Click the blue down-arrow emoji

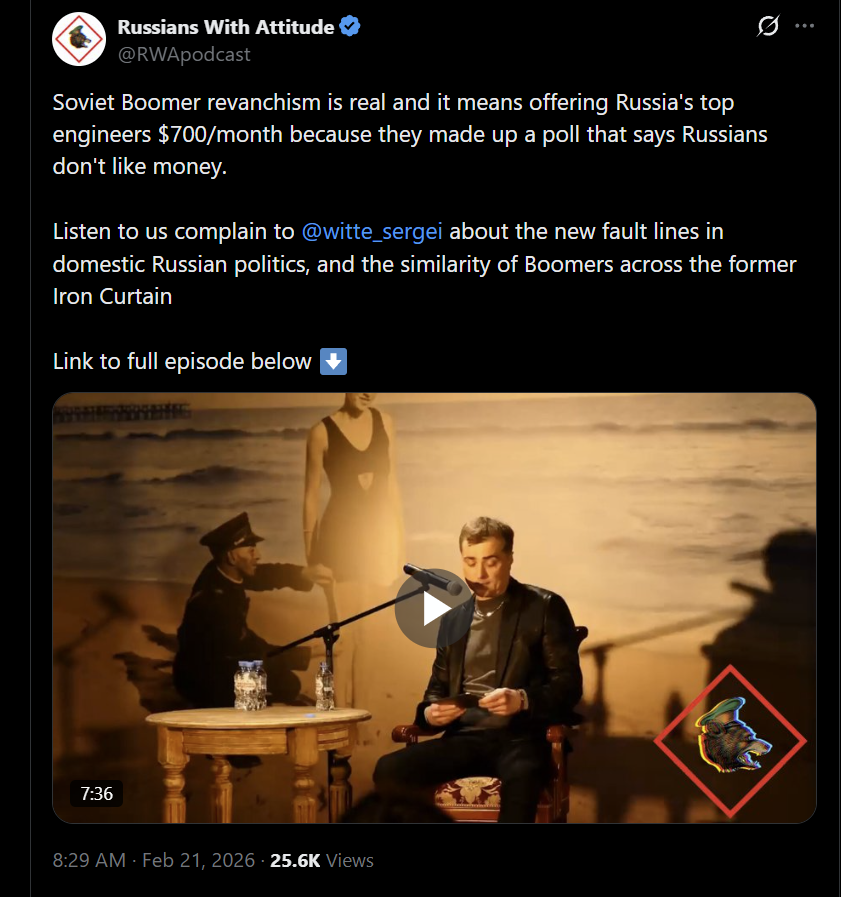tap(333, 361)
